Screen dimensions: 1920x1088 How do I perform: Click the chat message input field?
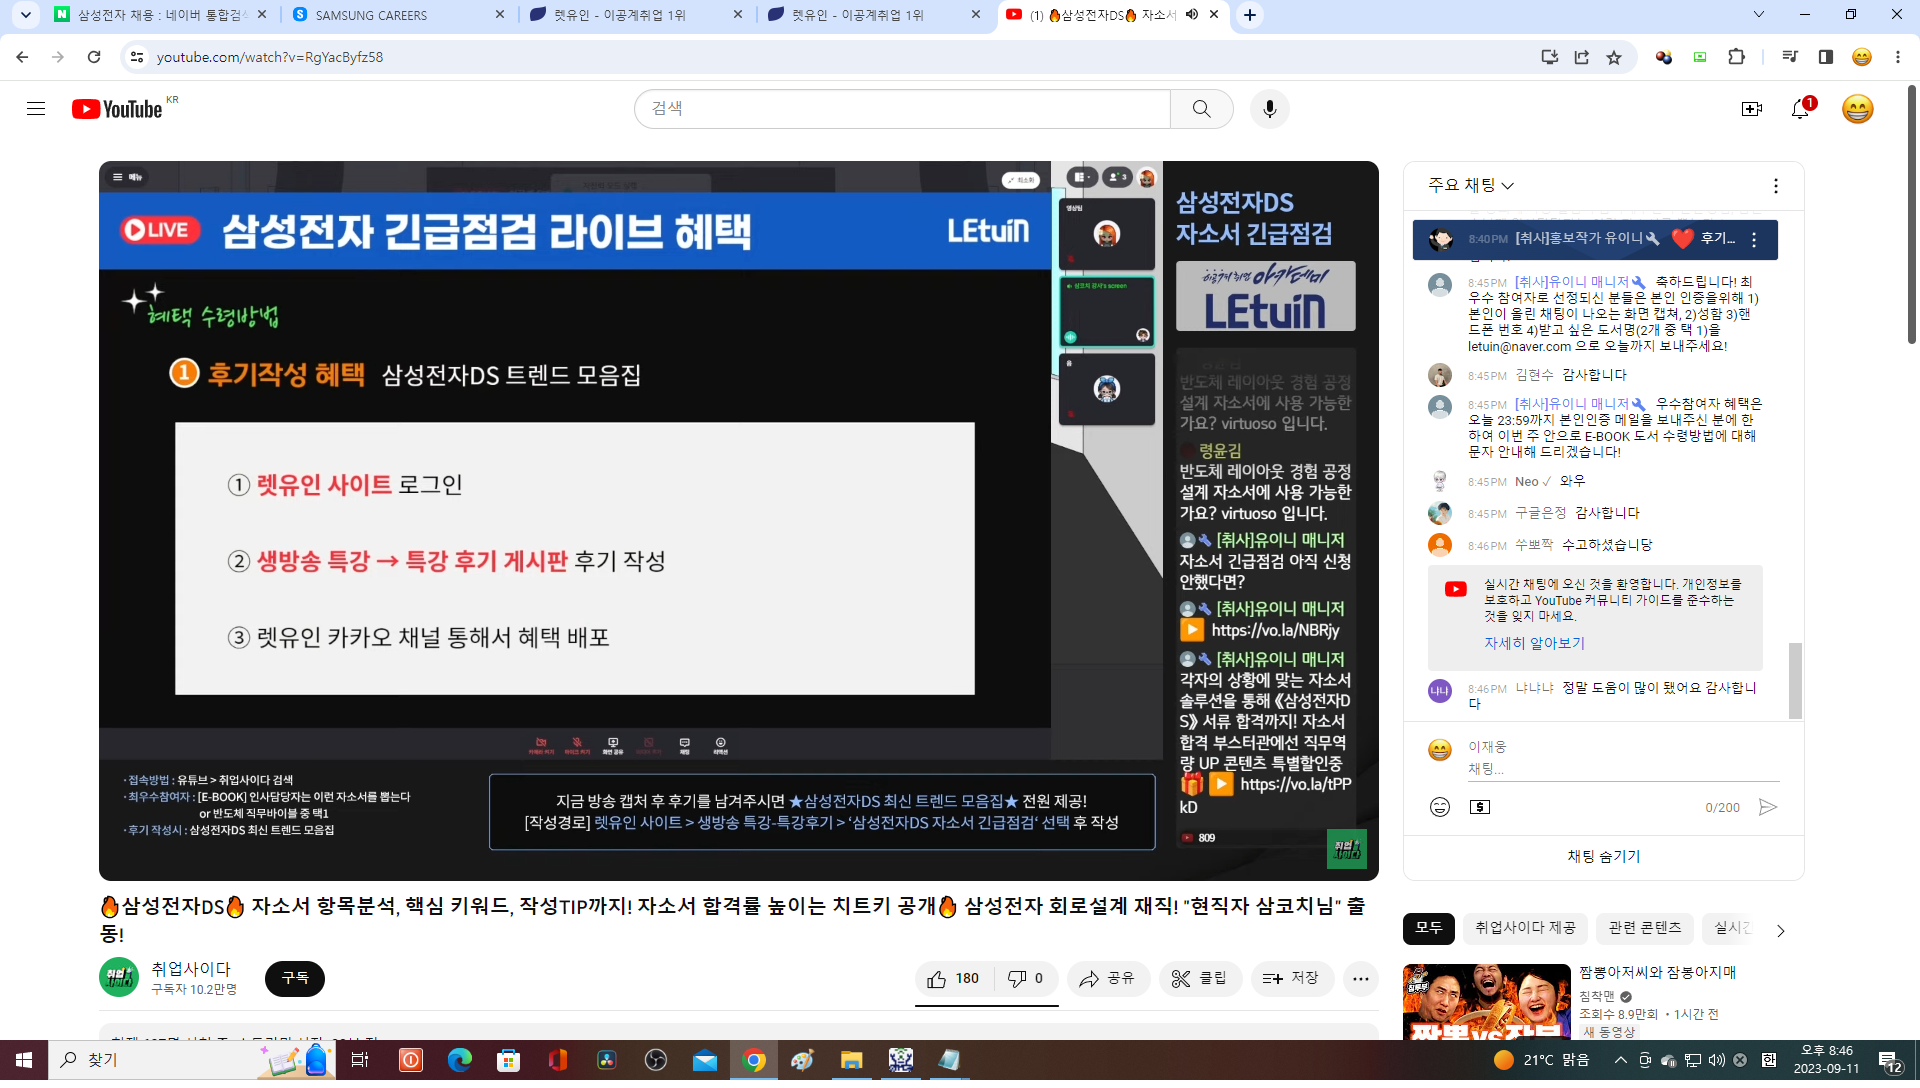[1623, 770]
